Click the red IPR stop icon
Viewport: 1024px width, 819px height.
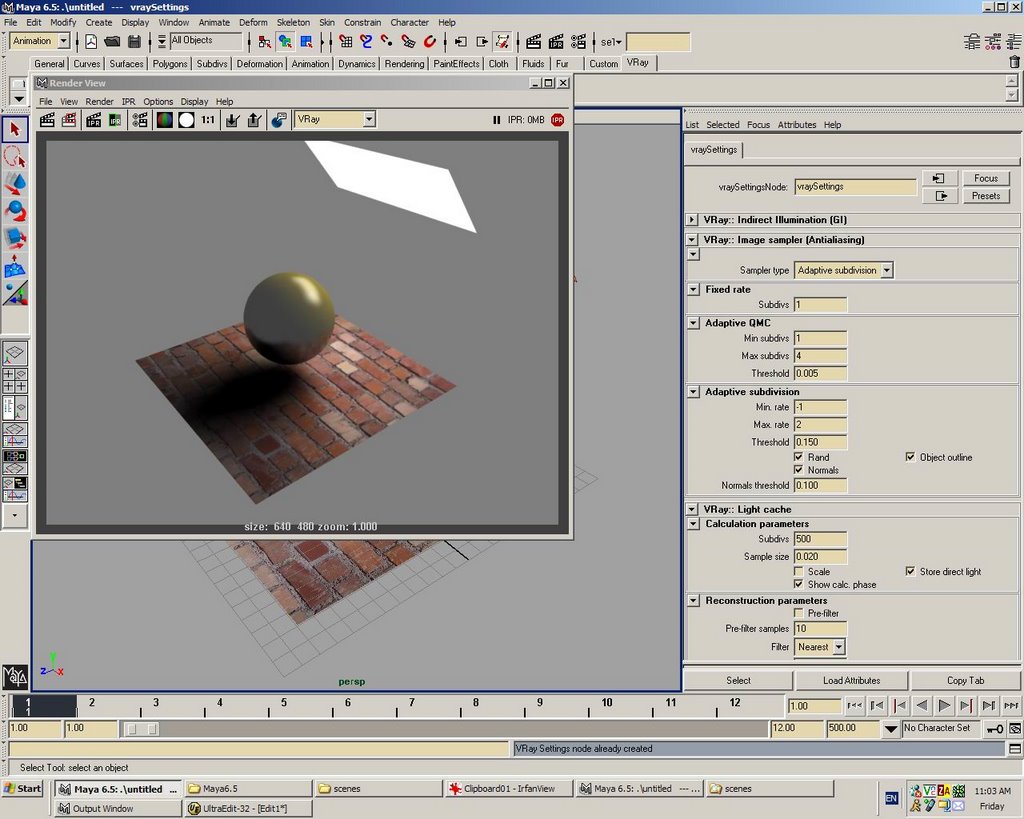557,120
